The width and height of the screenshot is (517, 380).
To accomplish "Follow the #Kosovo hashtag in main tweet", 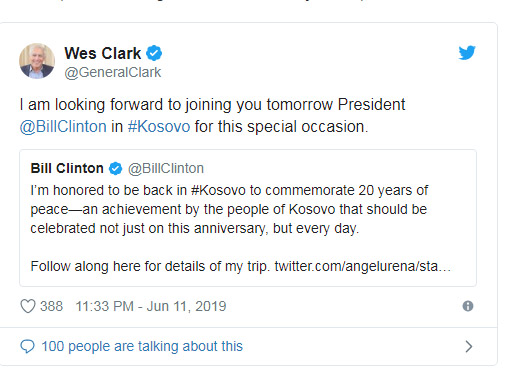I will 159,127.
